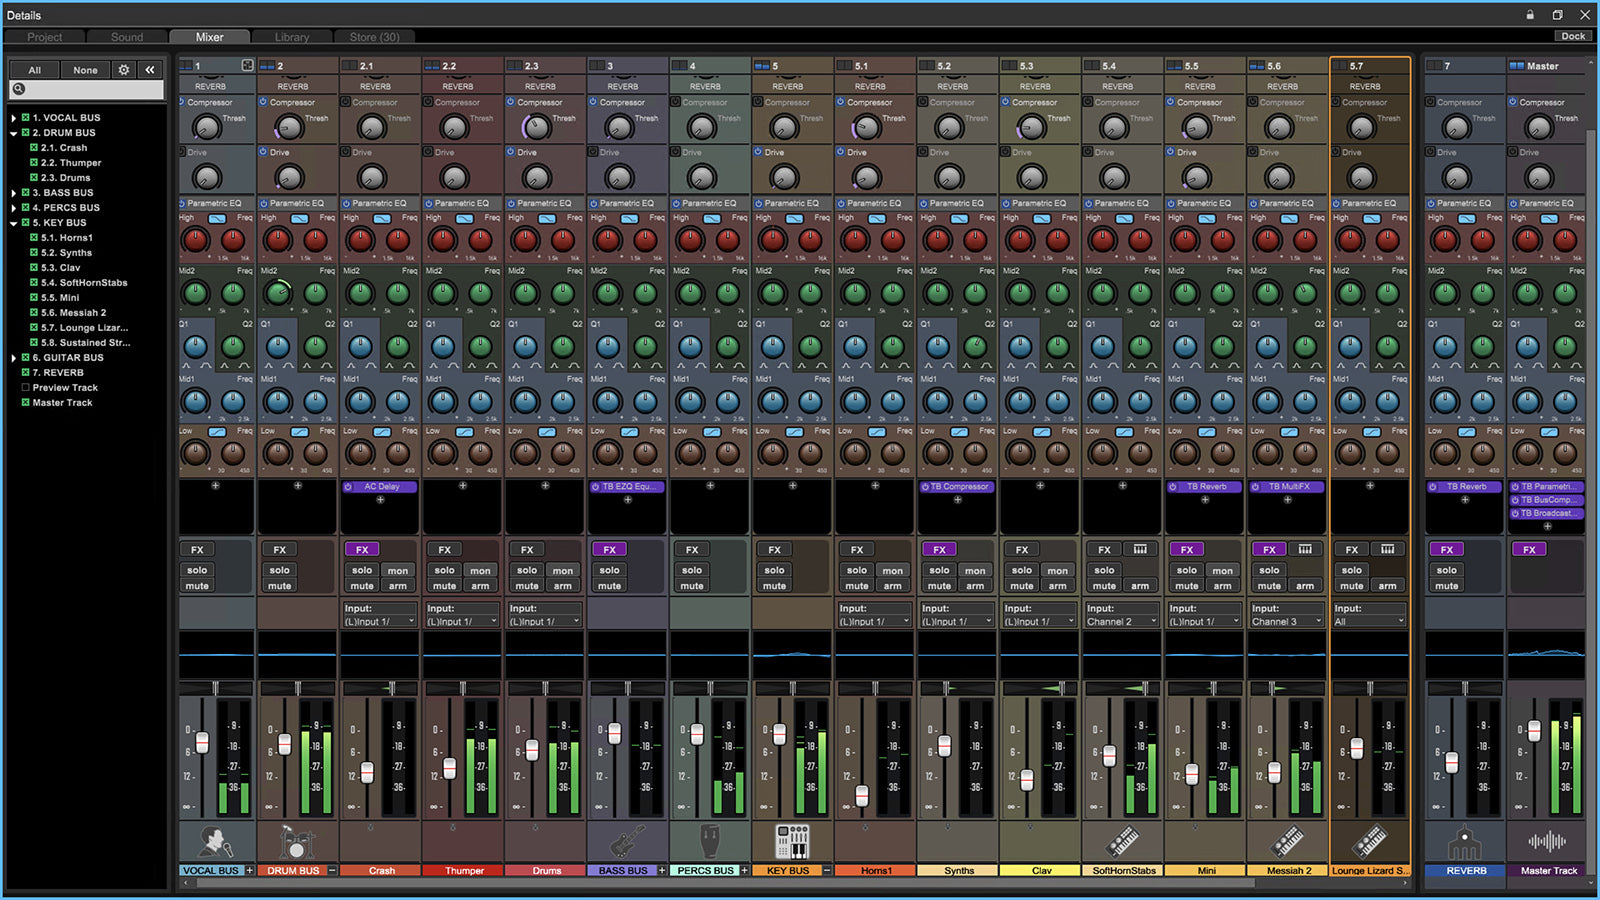Open the Store tab
The width and height of the screenshot is (1600, 900).
point(374,37)
